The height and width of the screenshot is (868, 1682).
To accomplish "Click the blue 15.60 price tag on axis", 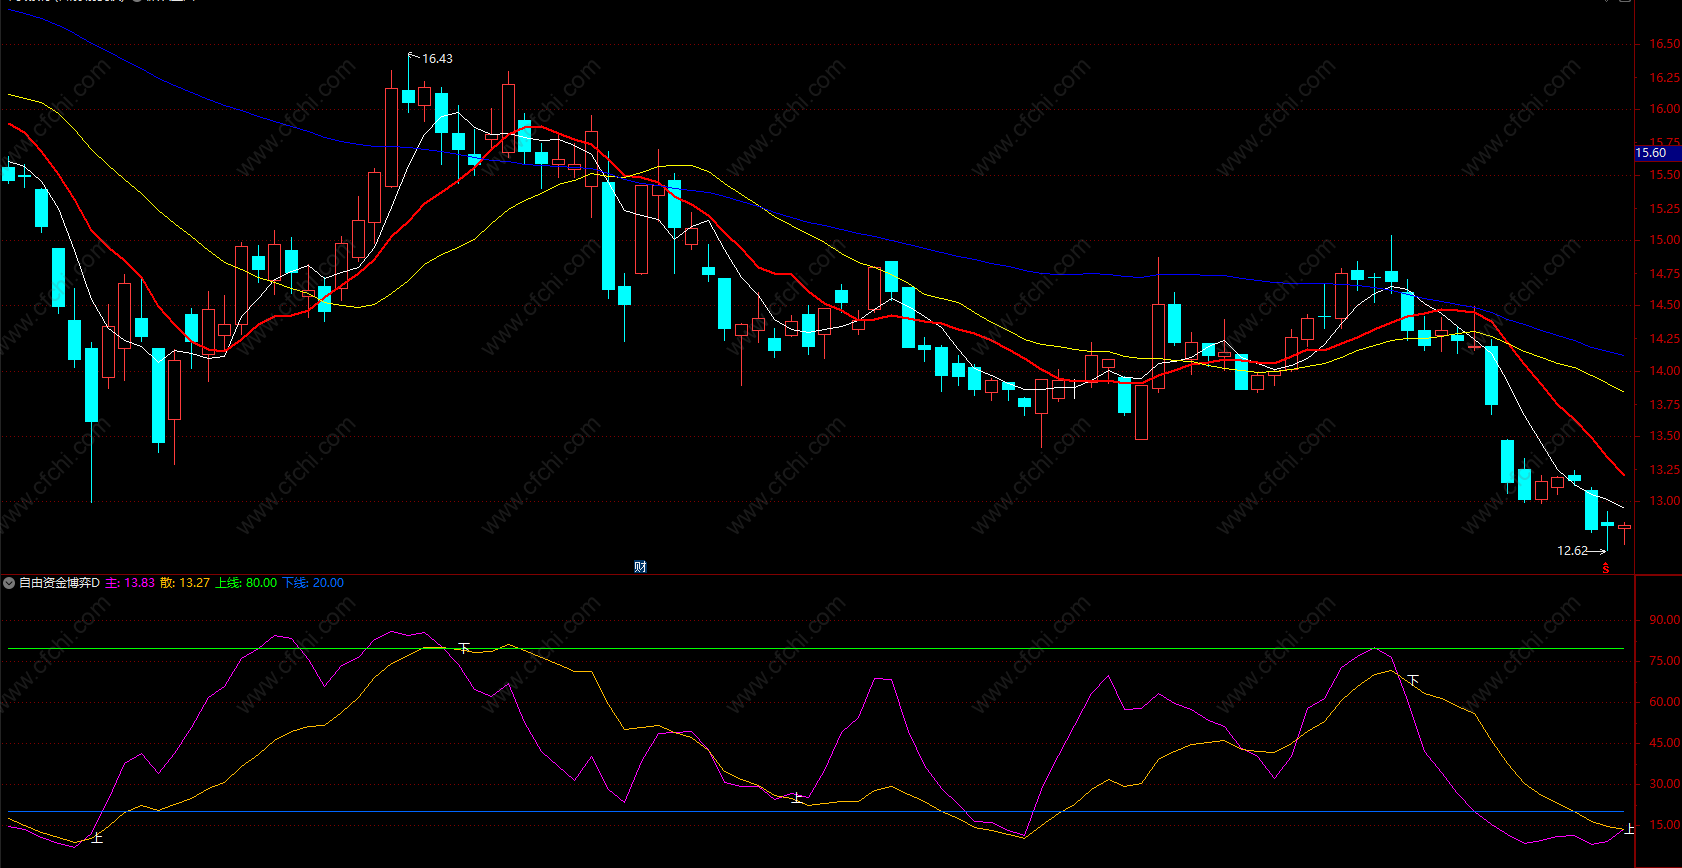I will coord(1657,153).
